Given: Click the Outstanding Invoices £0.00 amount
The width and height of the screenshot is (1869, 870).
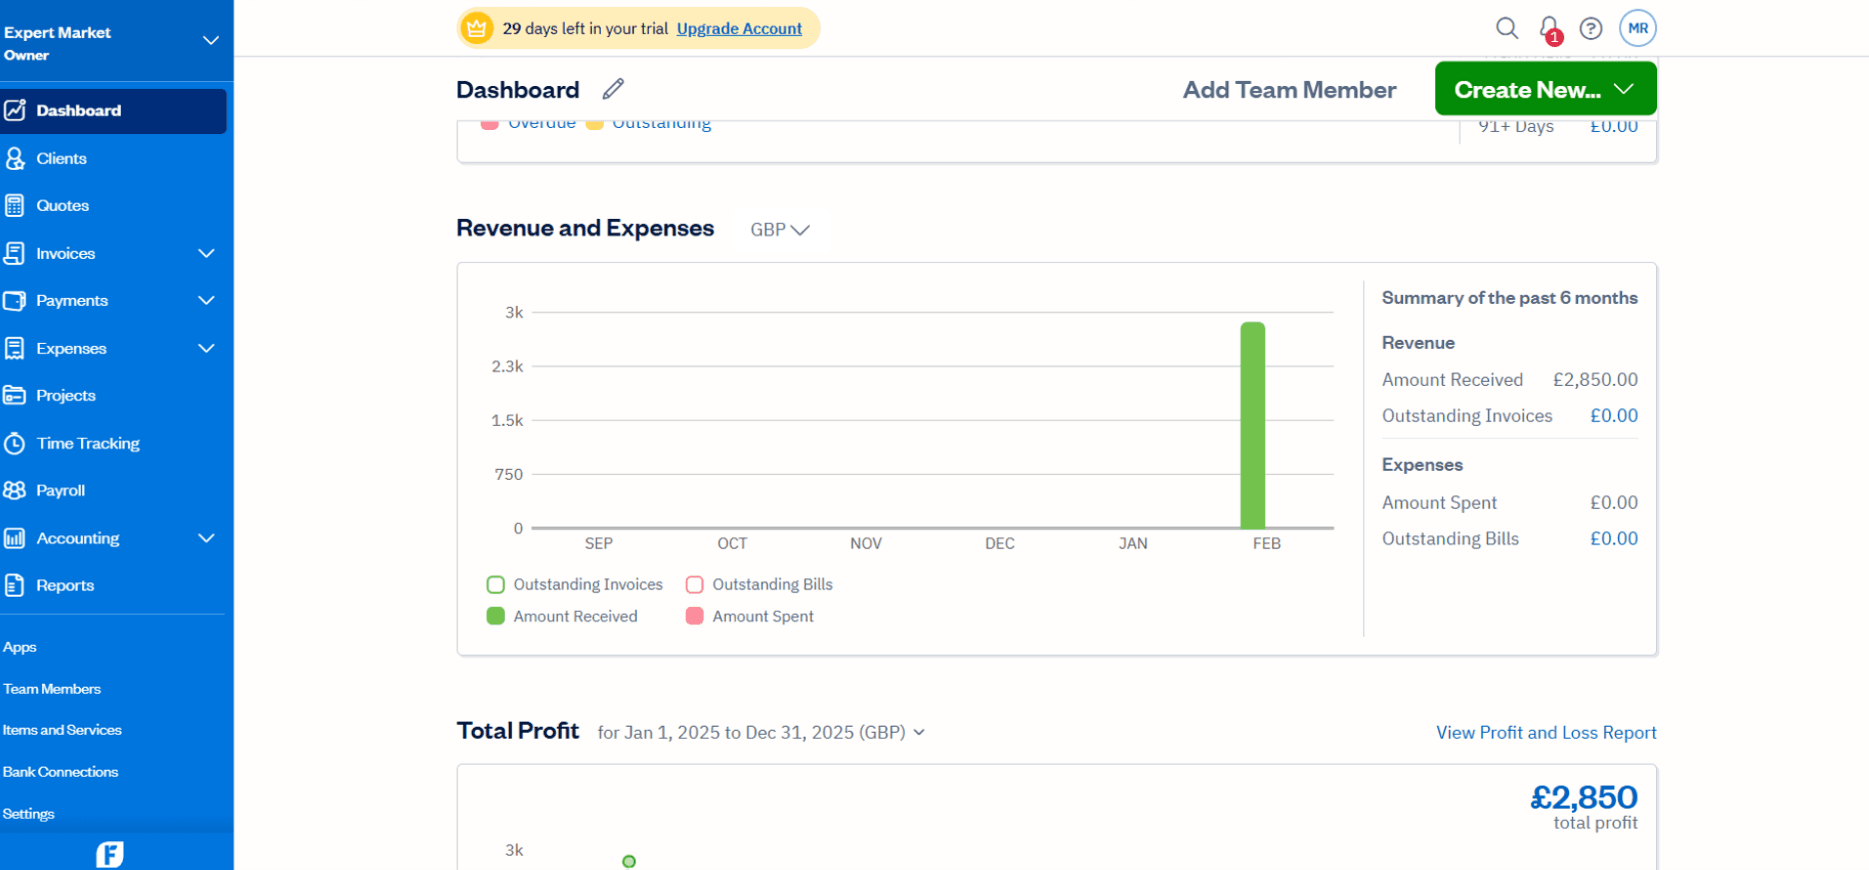Looking at the screenshot, I should [1614, 415].
